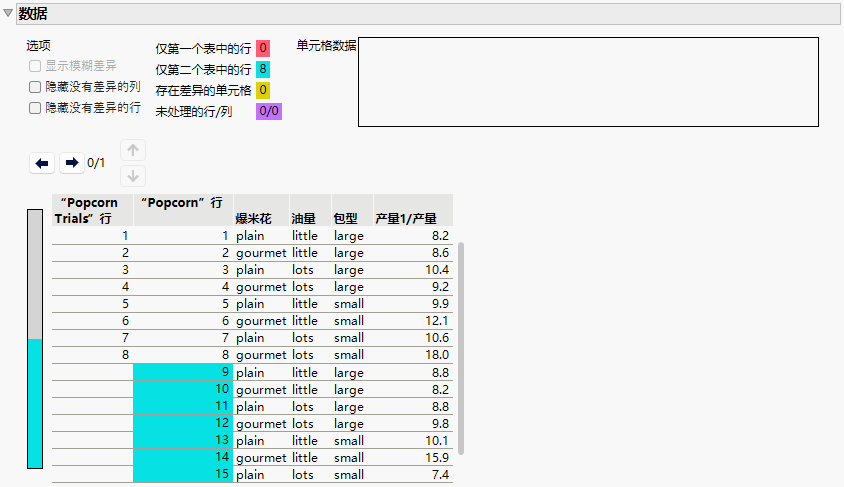844x487 pixels.
Task: Select the “Popcorn Trials”行 column header
Action: [92, 210]
